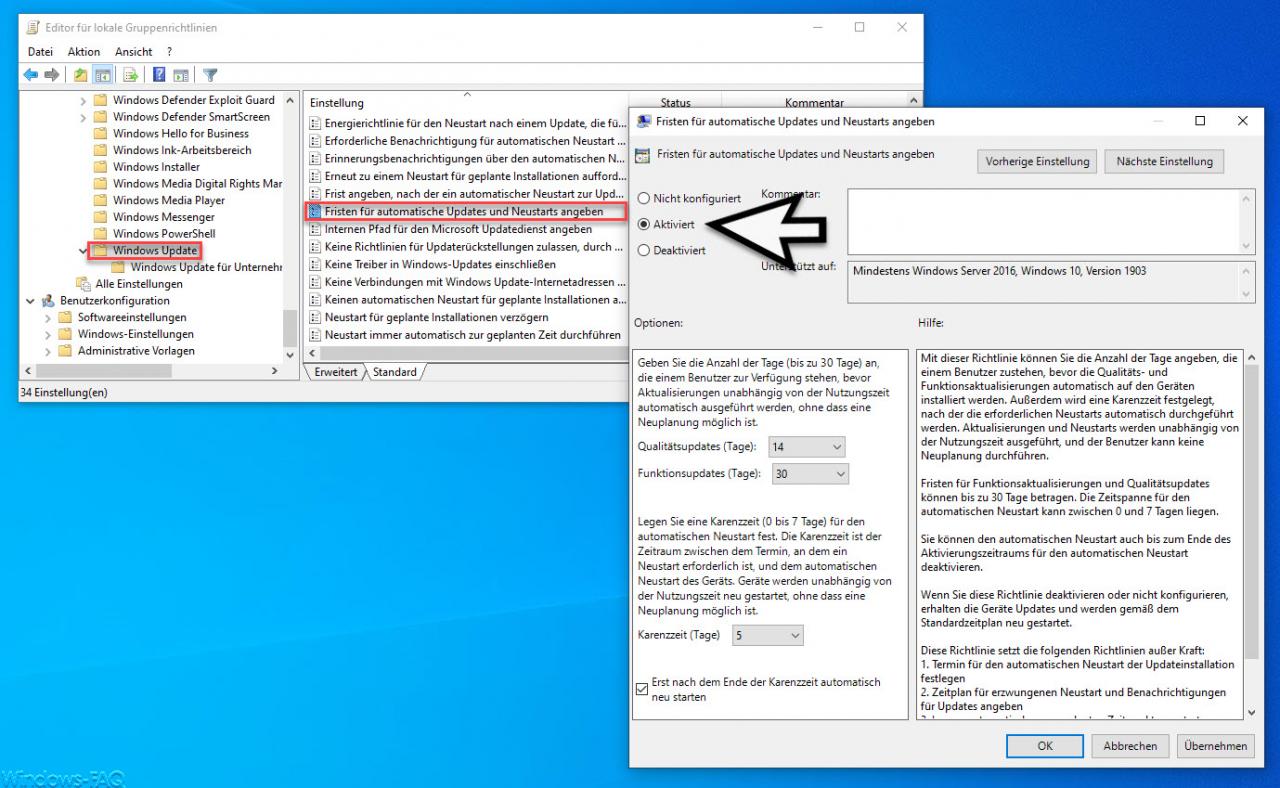The width and height of the screenshot is (1280, 788).
Task: Open the Aktion menu
Action: pyautogui.click(x=84, y=52)
